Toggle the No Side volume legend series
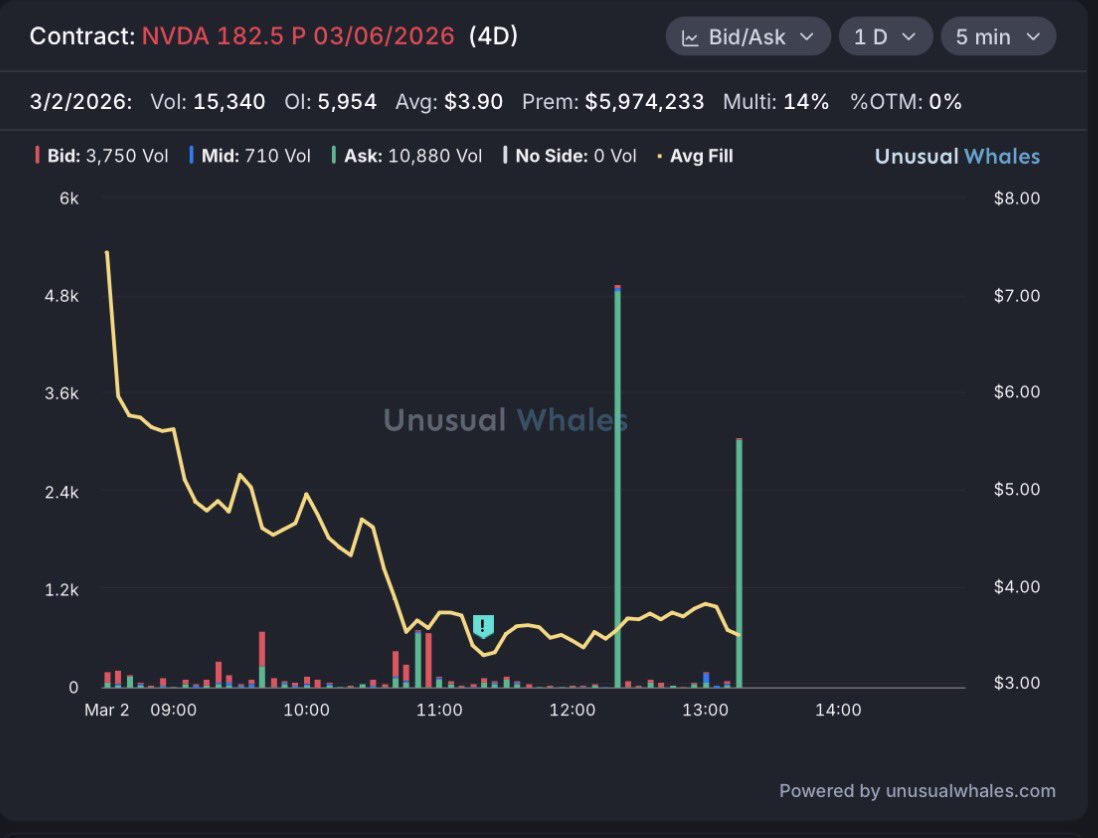This screenshot has height=838, width=1098. (x=570, y=155)
